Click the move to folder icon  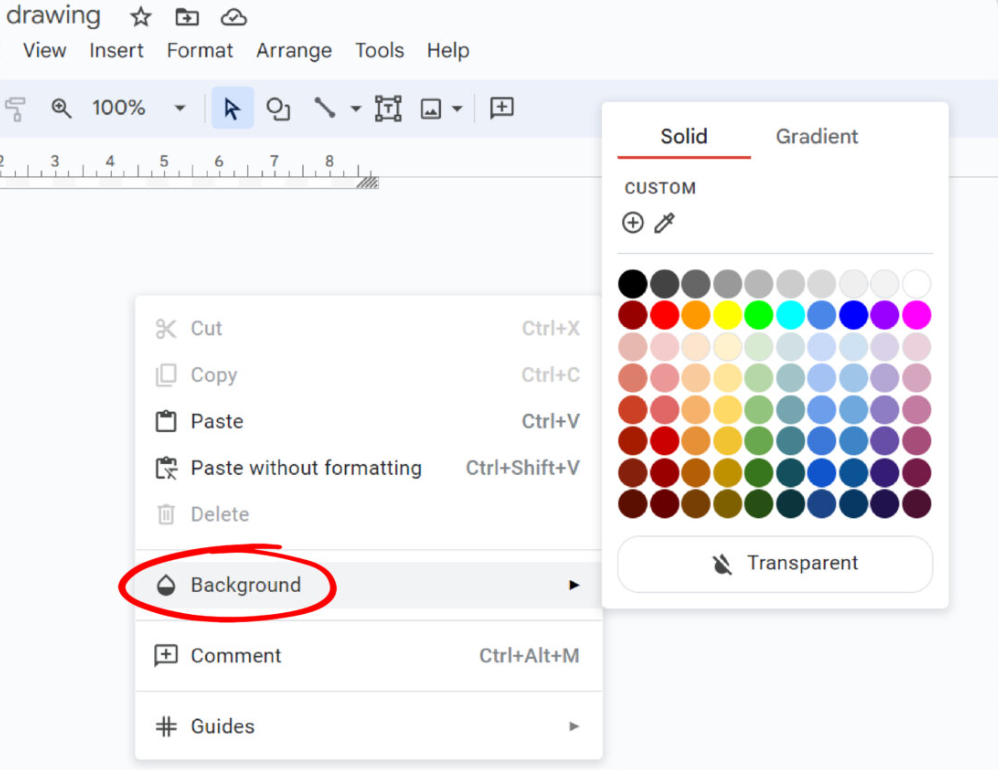pos(186,17)
